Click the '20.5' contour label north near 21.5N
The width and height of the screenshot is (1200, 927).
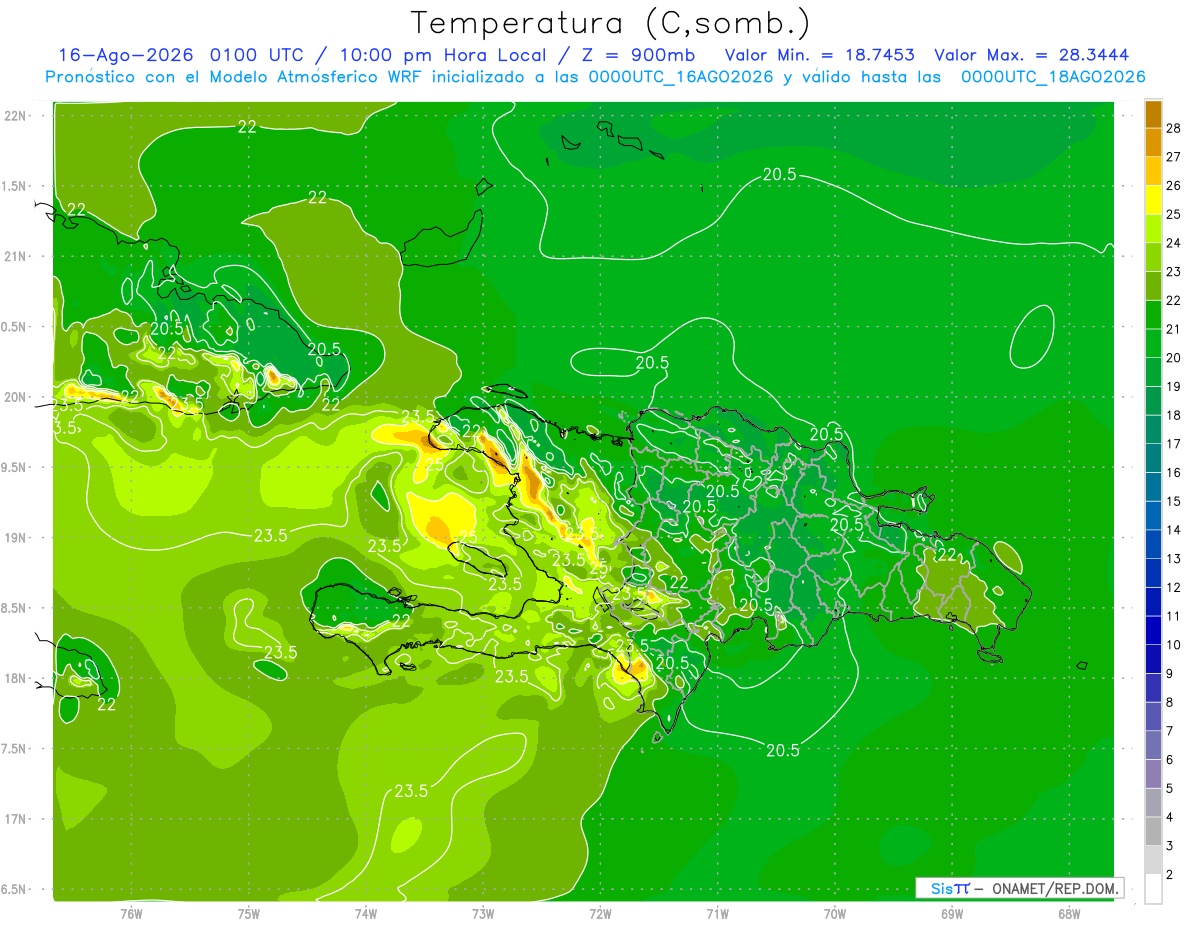(x=779, y=174)
